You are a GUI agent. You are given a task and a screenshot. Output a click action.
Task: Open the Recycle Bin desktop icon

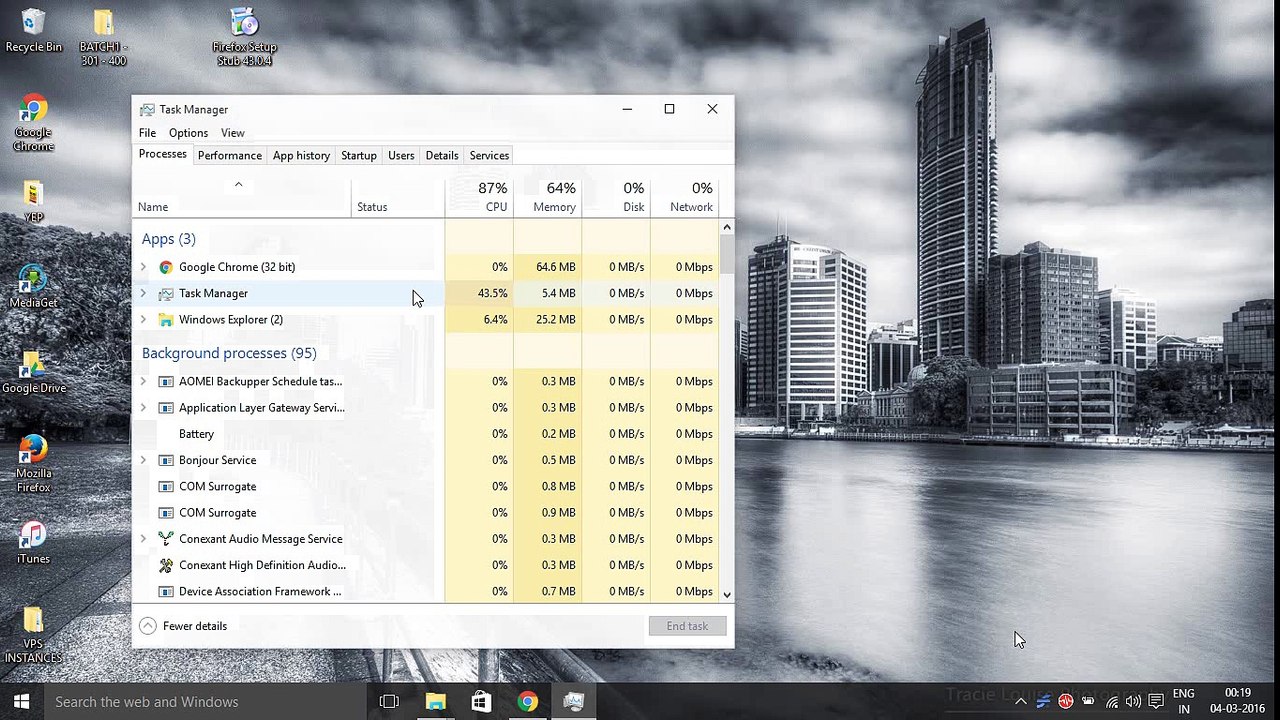click(33, 31)
